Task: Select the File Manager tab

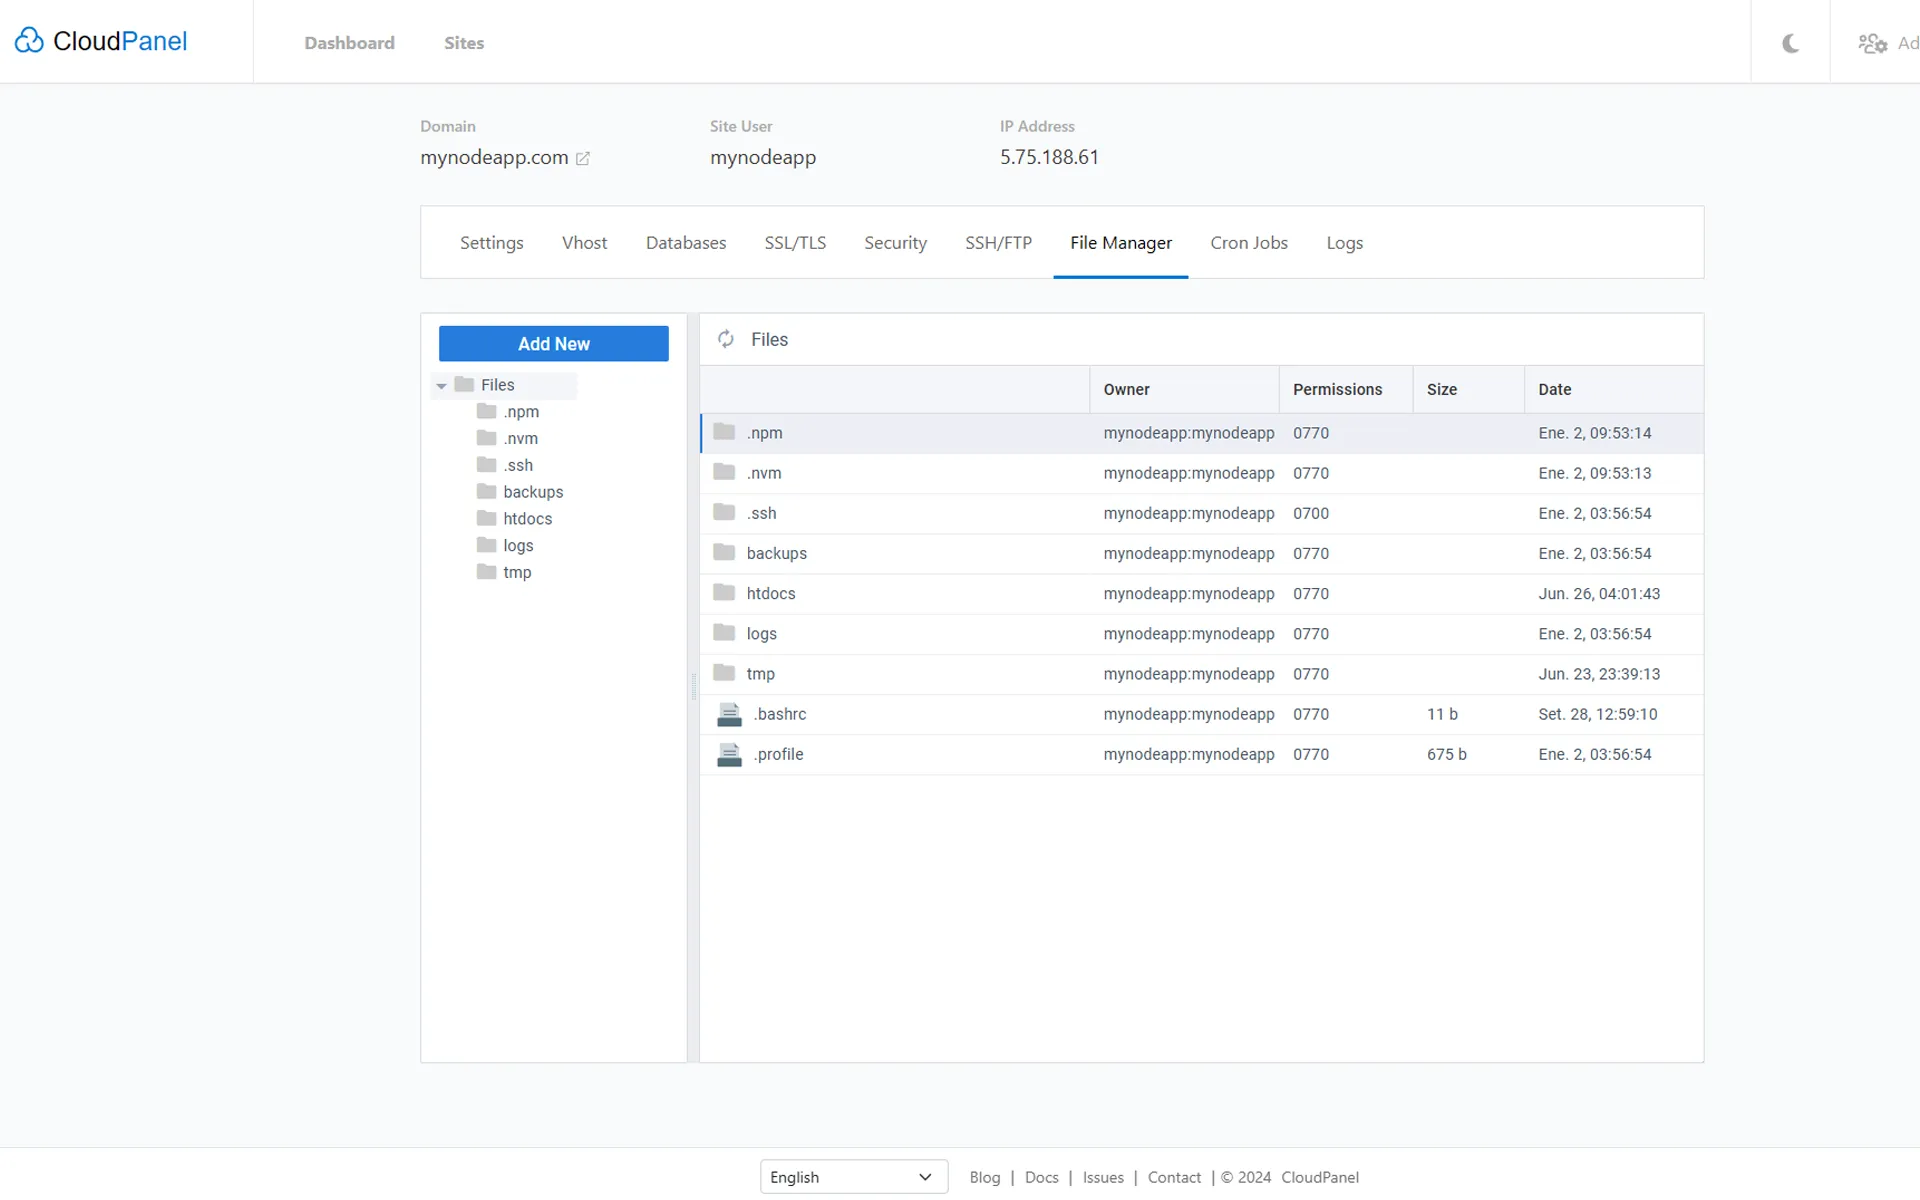Action: pyautogui.click(x=1120, y=243)
